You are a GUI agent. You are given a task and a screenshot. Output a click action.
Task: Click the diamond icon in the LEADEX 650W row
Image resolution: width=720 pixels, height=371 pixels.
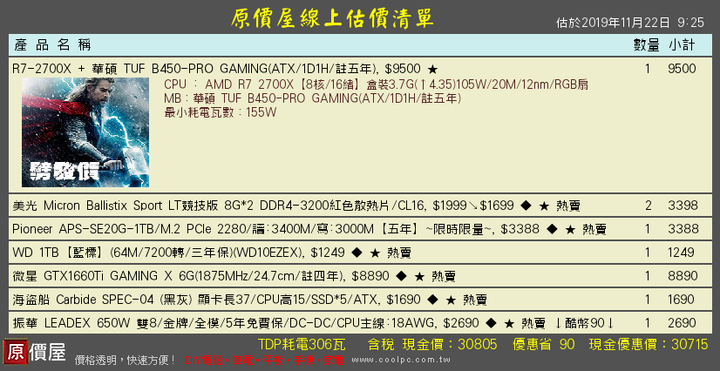click(x=491, y=324)
